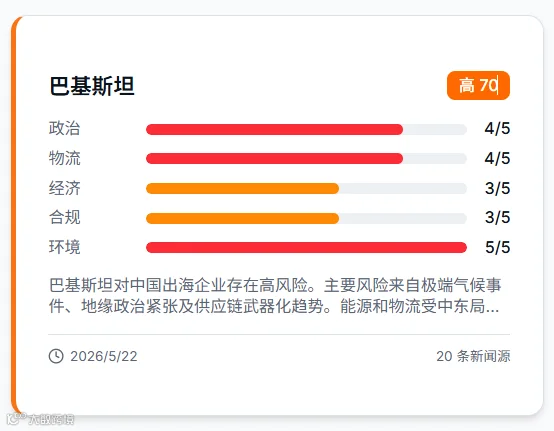Click the 5/5 environment score

pos(497,247)
